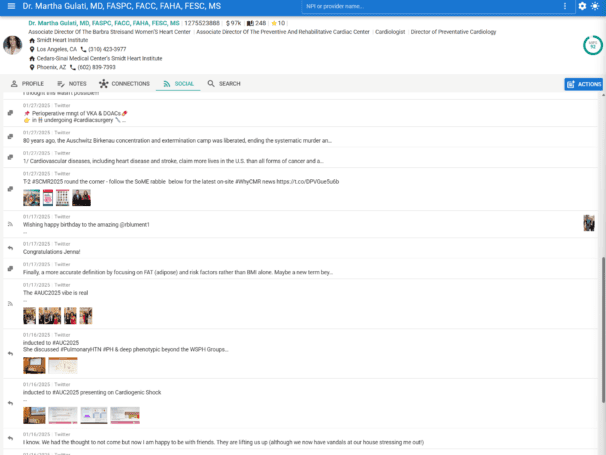Go to the Connections tab
Image resolution: width=606 pixels, height=455 pixels.
[x=125, y=84]
